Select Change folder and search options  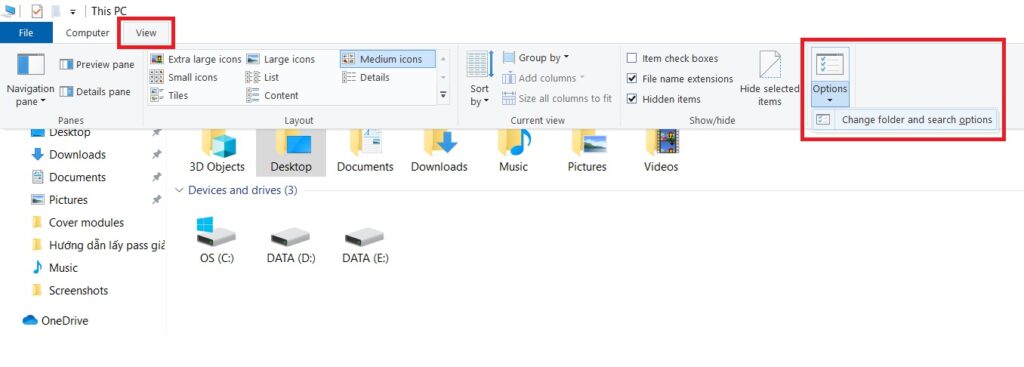click(904, 120)
